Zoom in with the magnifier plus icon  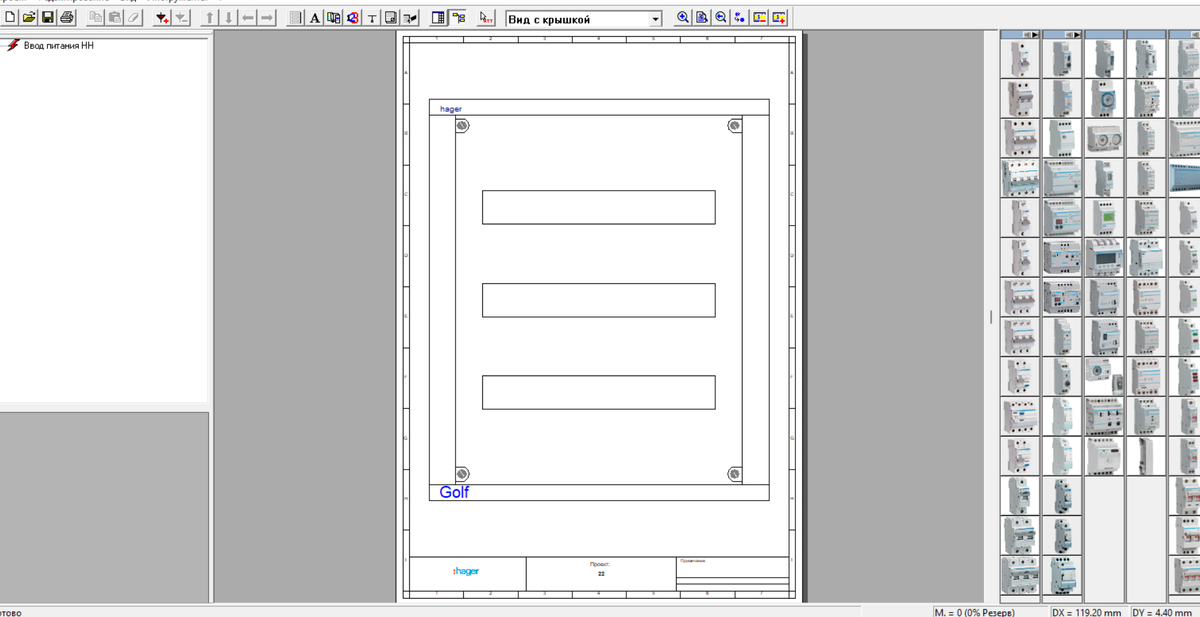click(x=683, y=18)
